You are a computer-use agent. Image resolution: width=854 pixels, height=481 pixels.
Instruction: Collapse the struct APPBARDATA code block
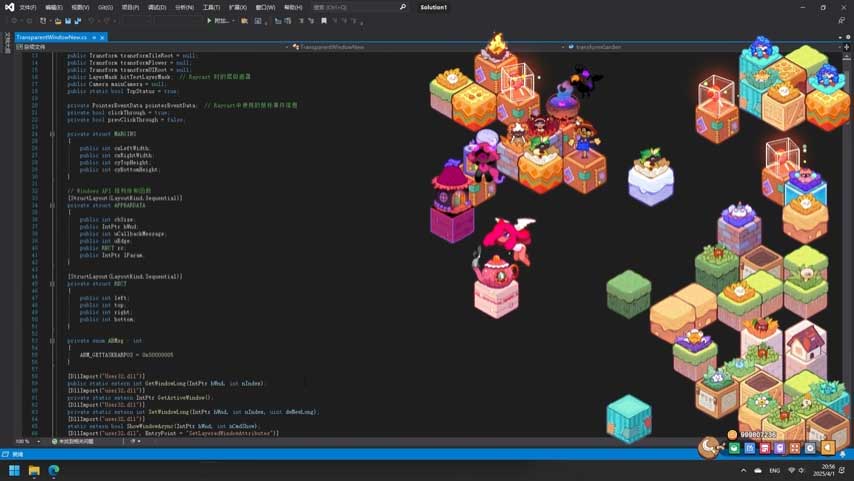pyautogui.click(x=52, y=205)
